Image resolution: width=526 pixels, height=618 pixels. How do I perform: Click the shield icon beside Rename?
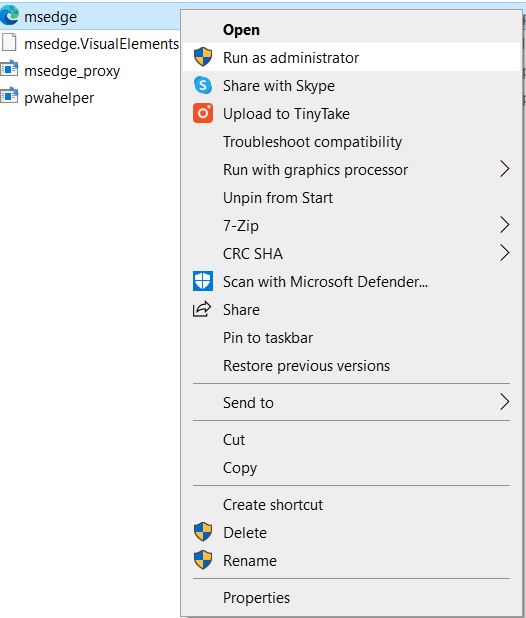(x=203, y=560)
